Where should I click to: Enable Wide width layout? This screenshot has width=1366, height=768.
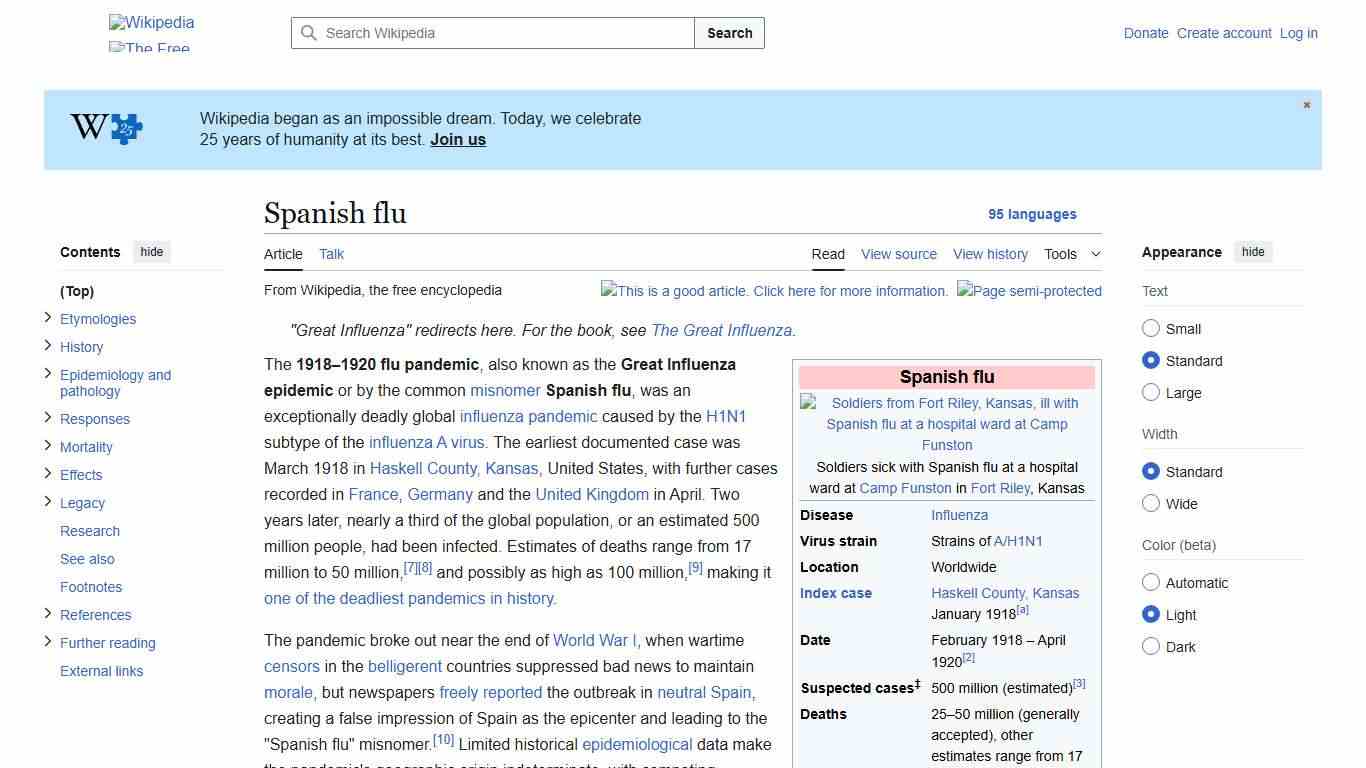(x=1151, y=503)
